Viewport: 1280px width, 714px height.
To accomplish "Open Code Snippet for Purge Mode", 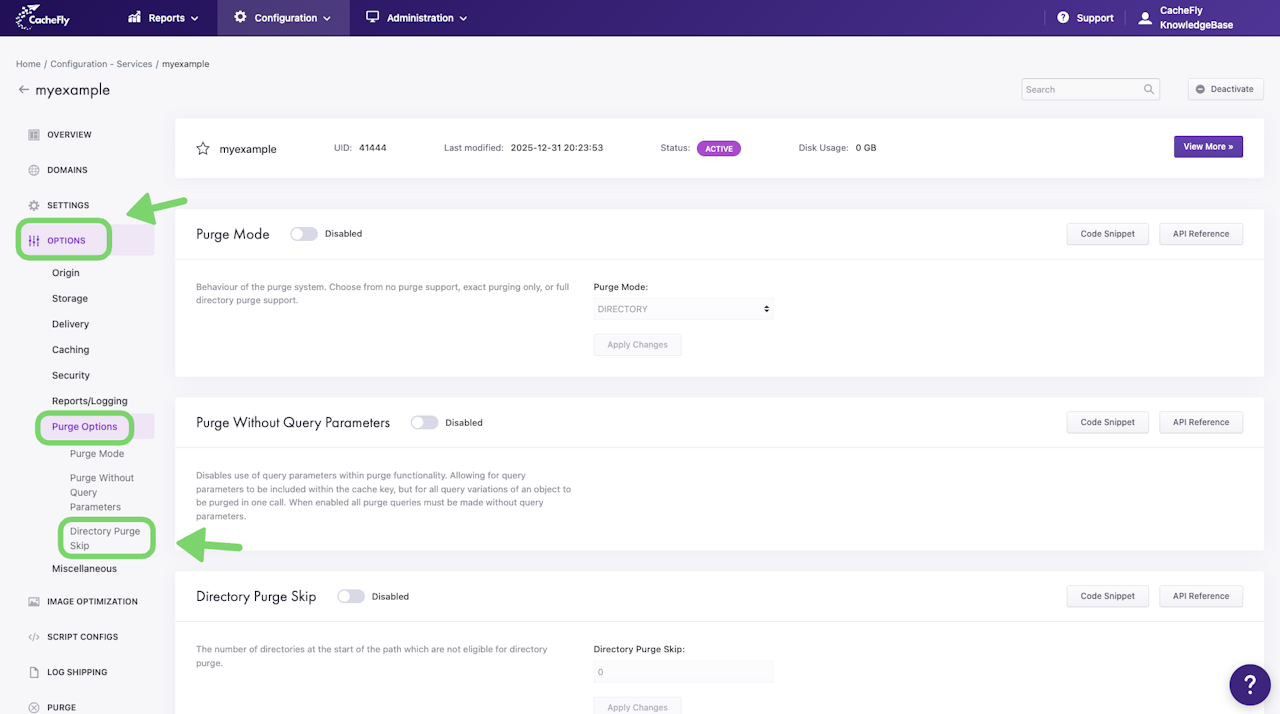I will [x=1108, y=234].
